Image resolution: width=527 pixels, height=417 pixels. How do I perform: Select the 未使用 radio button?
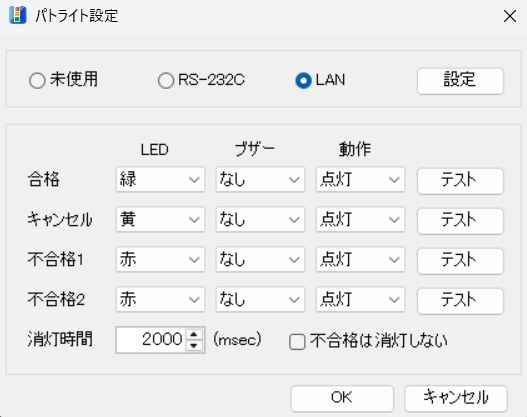pyautogui.click(x=37, y=81)
